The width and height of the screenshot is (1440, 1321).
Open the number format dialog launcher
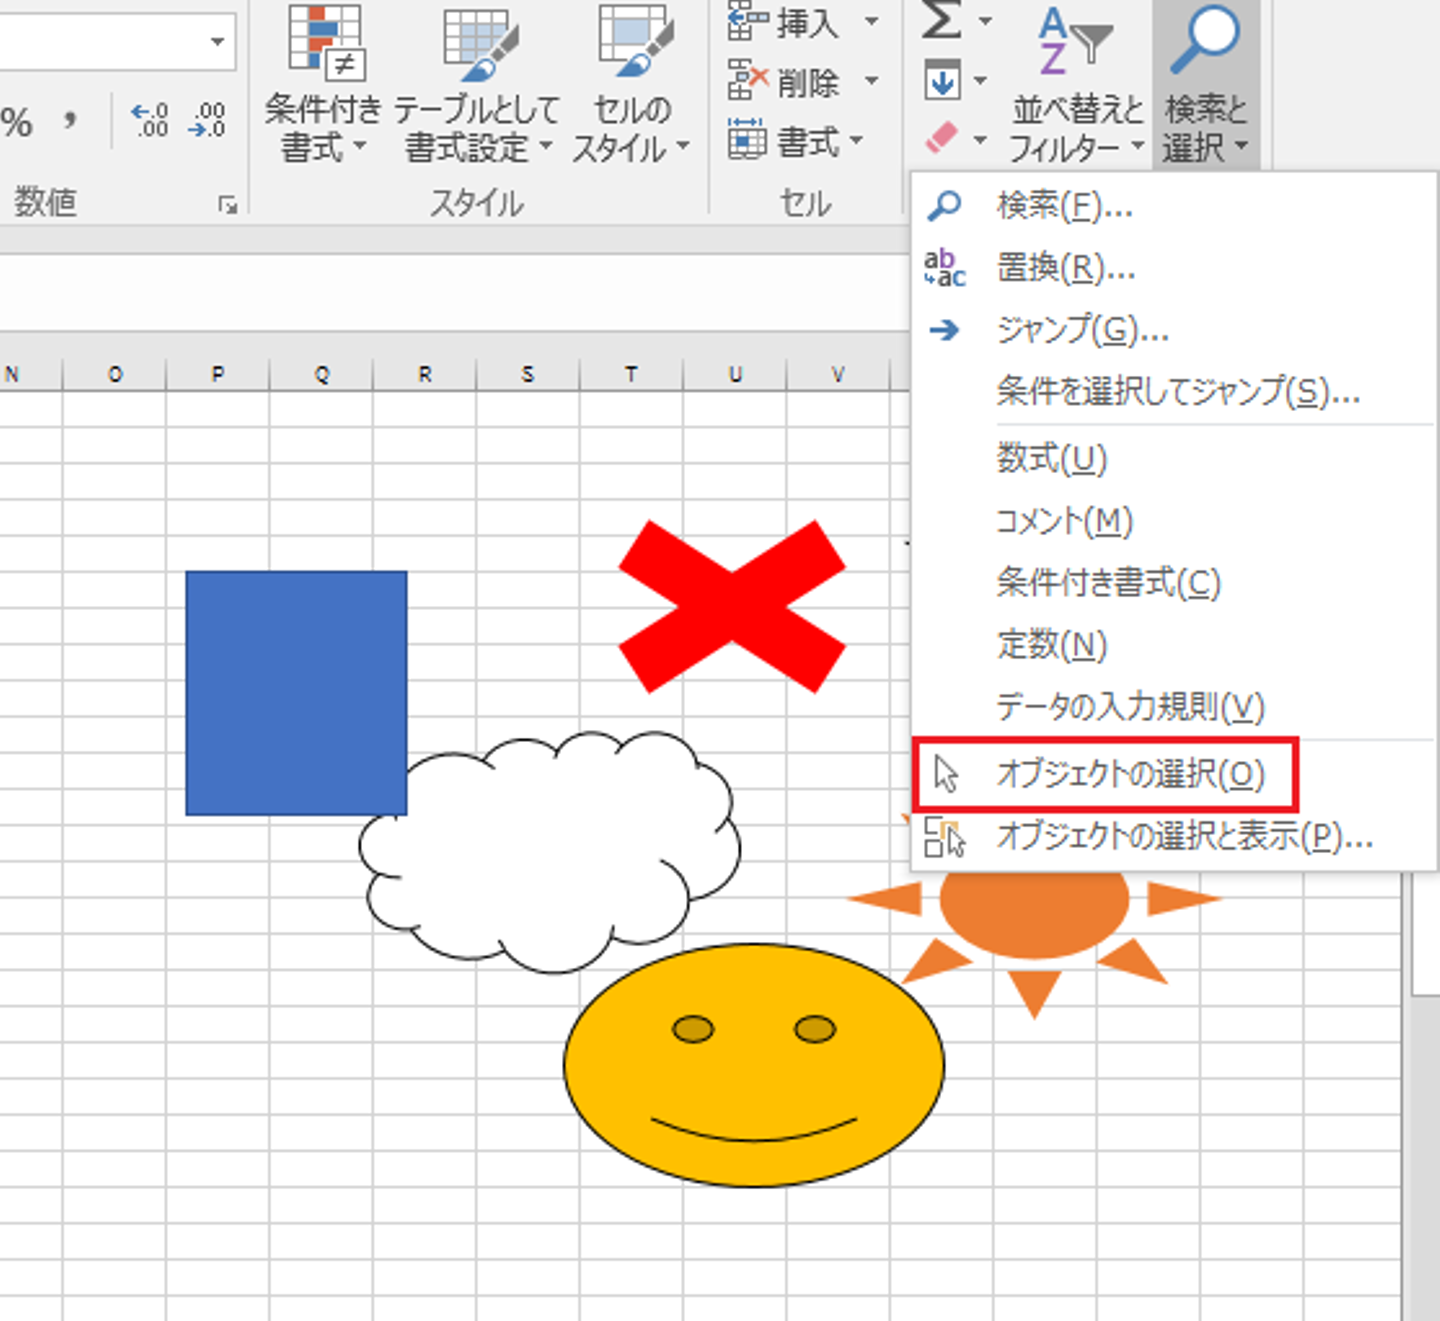[x=228, y=205]
